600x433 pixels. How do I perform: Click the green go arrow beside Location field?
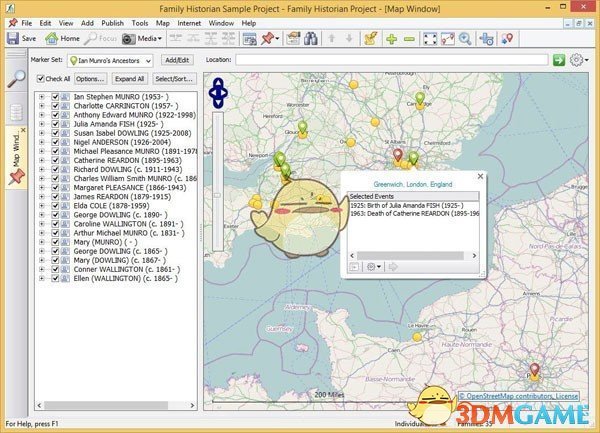point(557,60)
